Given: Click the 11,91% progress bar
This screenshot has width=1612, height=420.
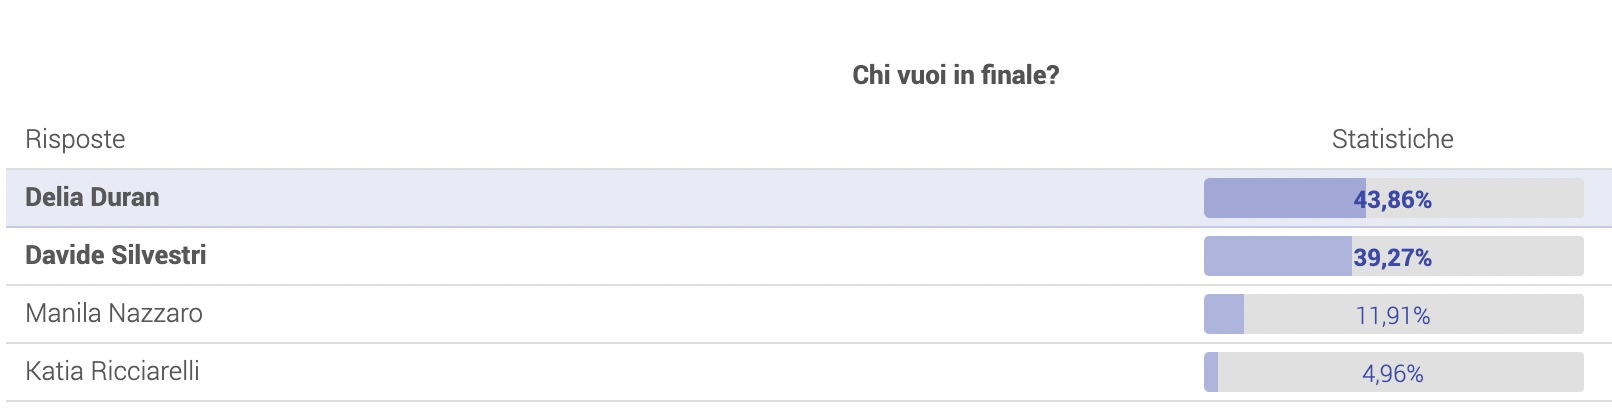Looking at the screenshot, I should pyautogui.click(x=1393, y=314).
